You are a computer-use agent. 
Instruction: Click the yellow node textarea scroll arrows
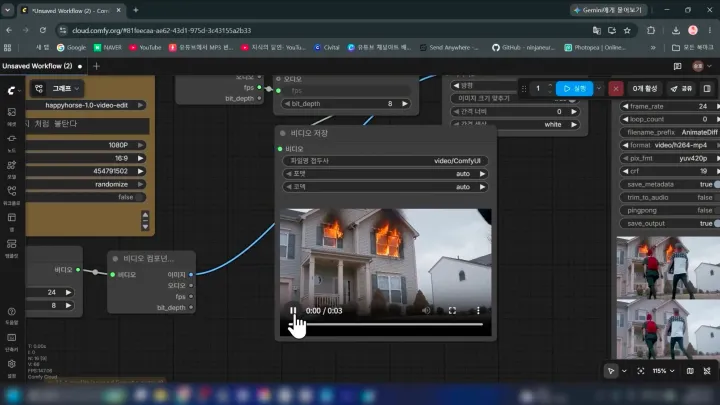(x=145, y=220)
